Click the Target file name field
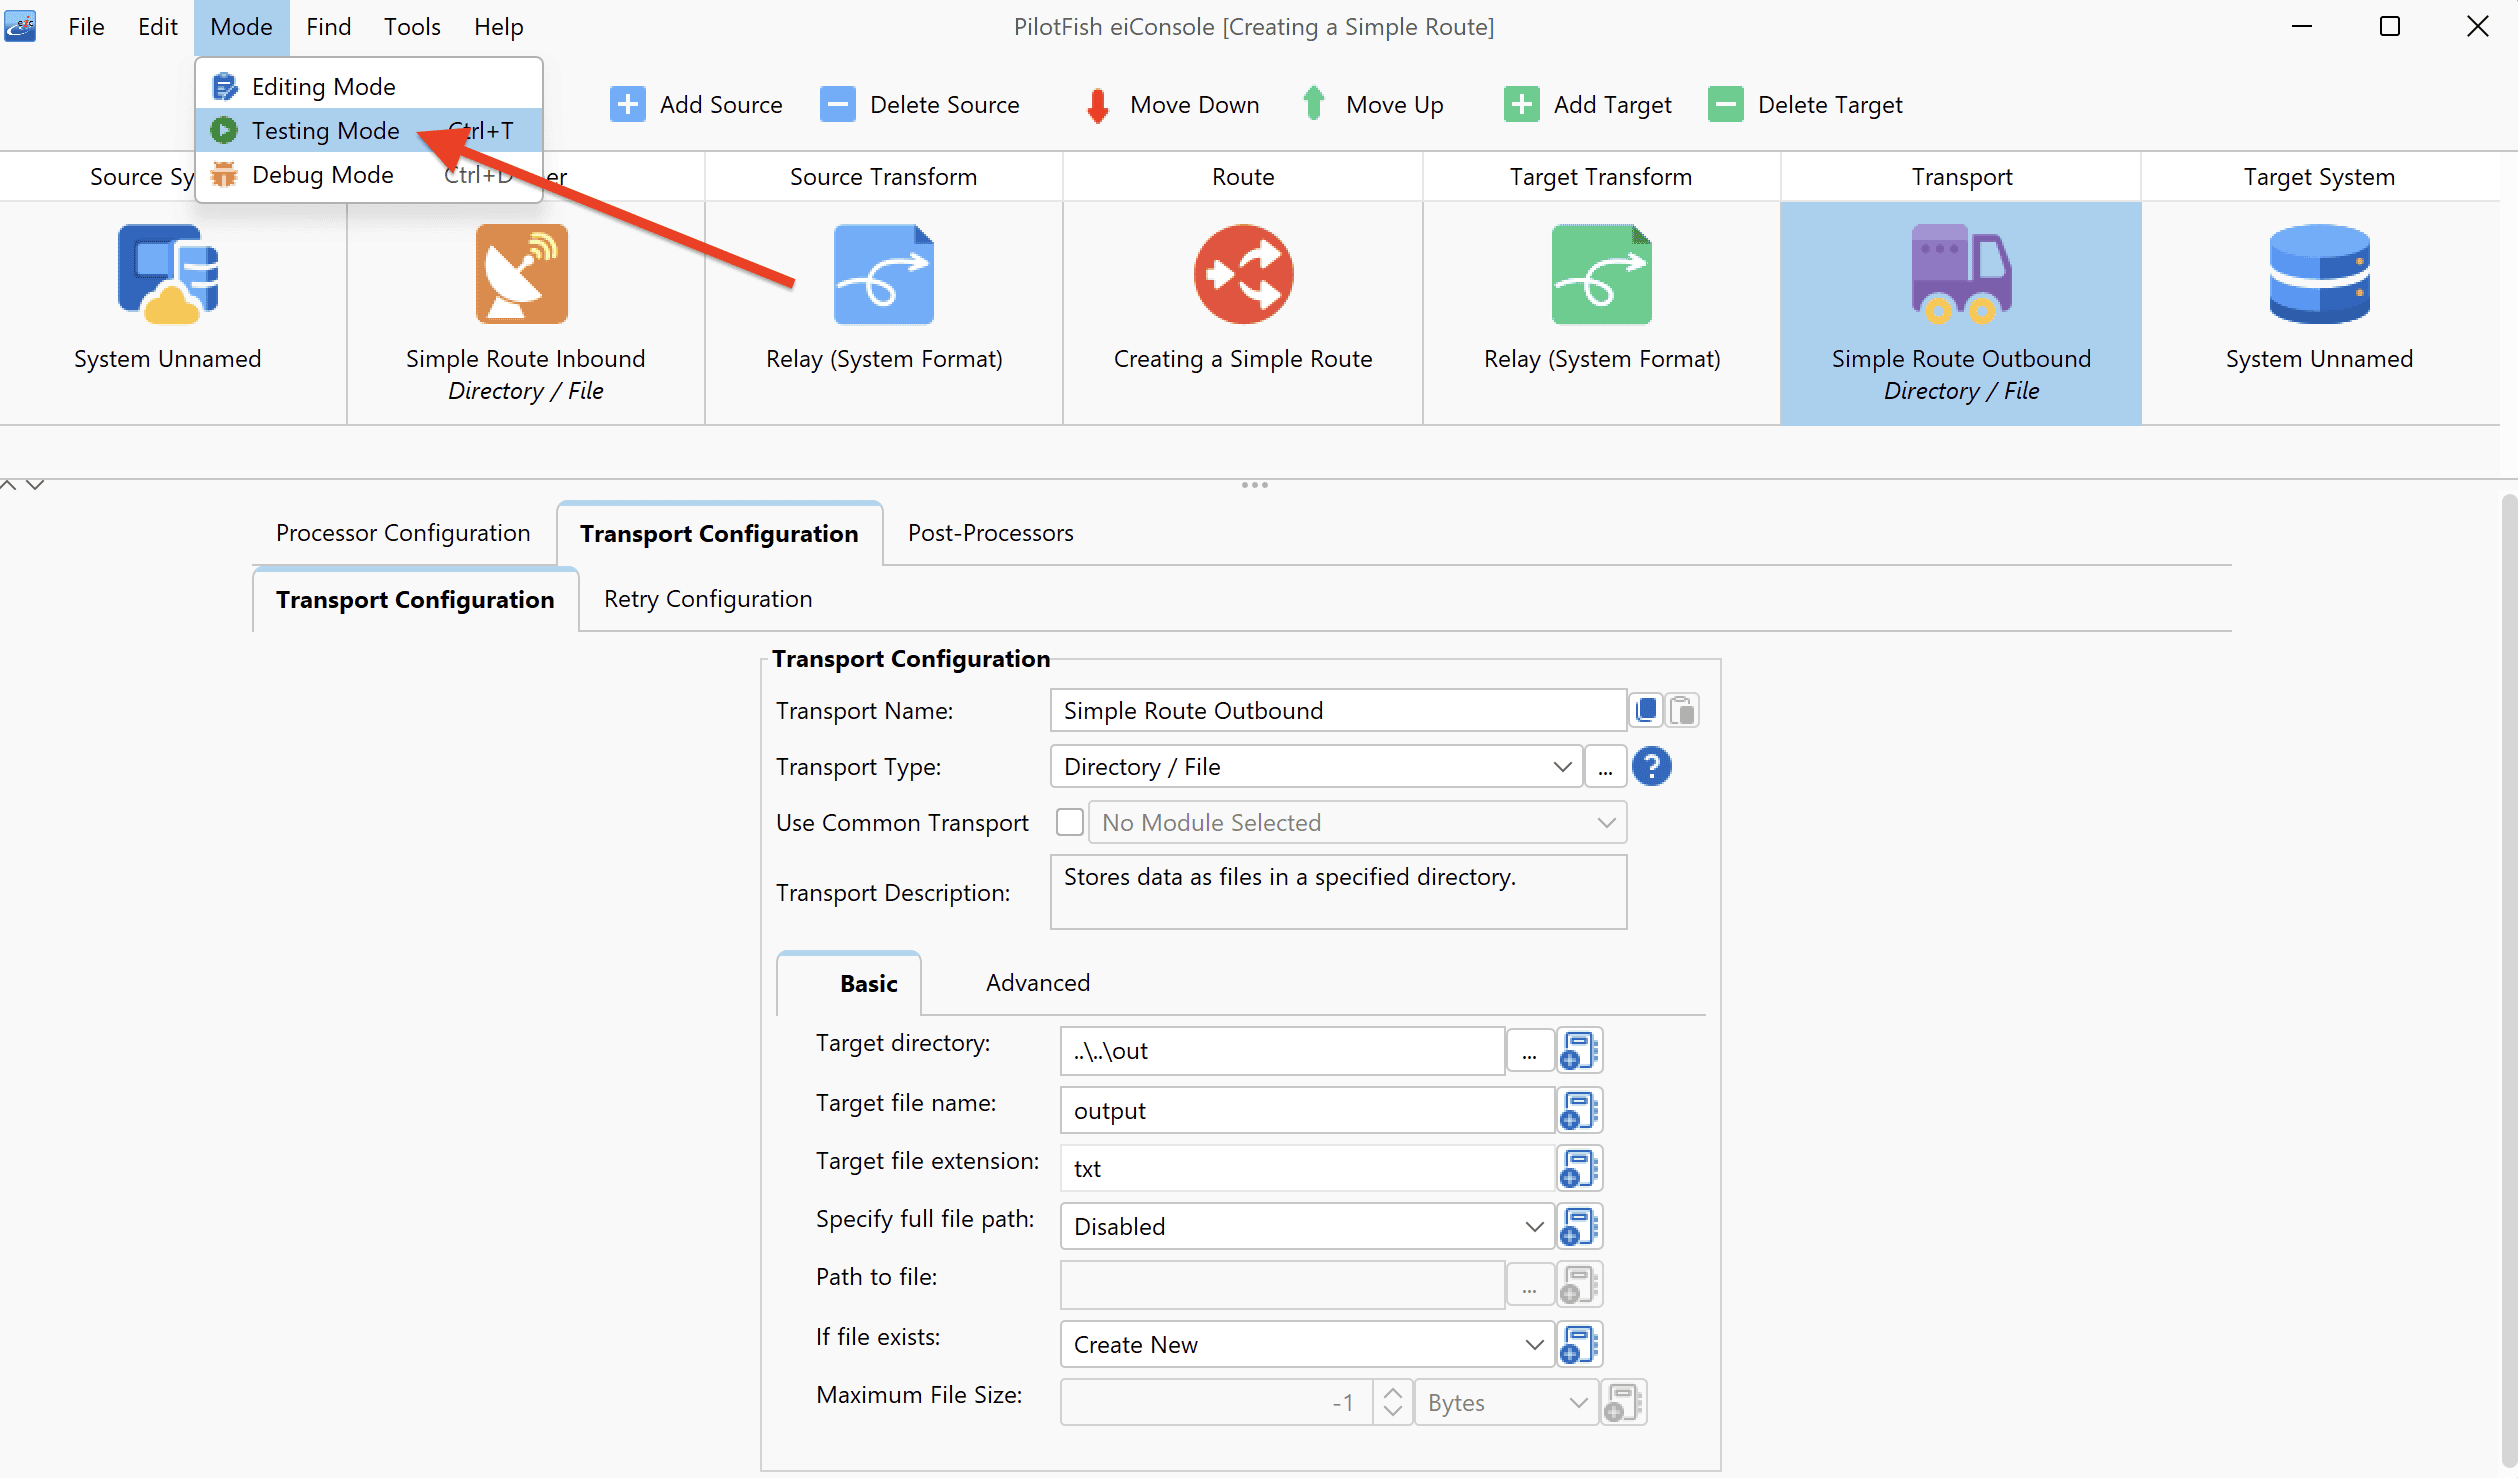Screen dimensions: 2518x1478 (x=1306, y=1110)
